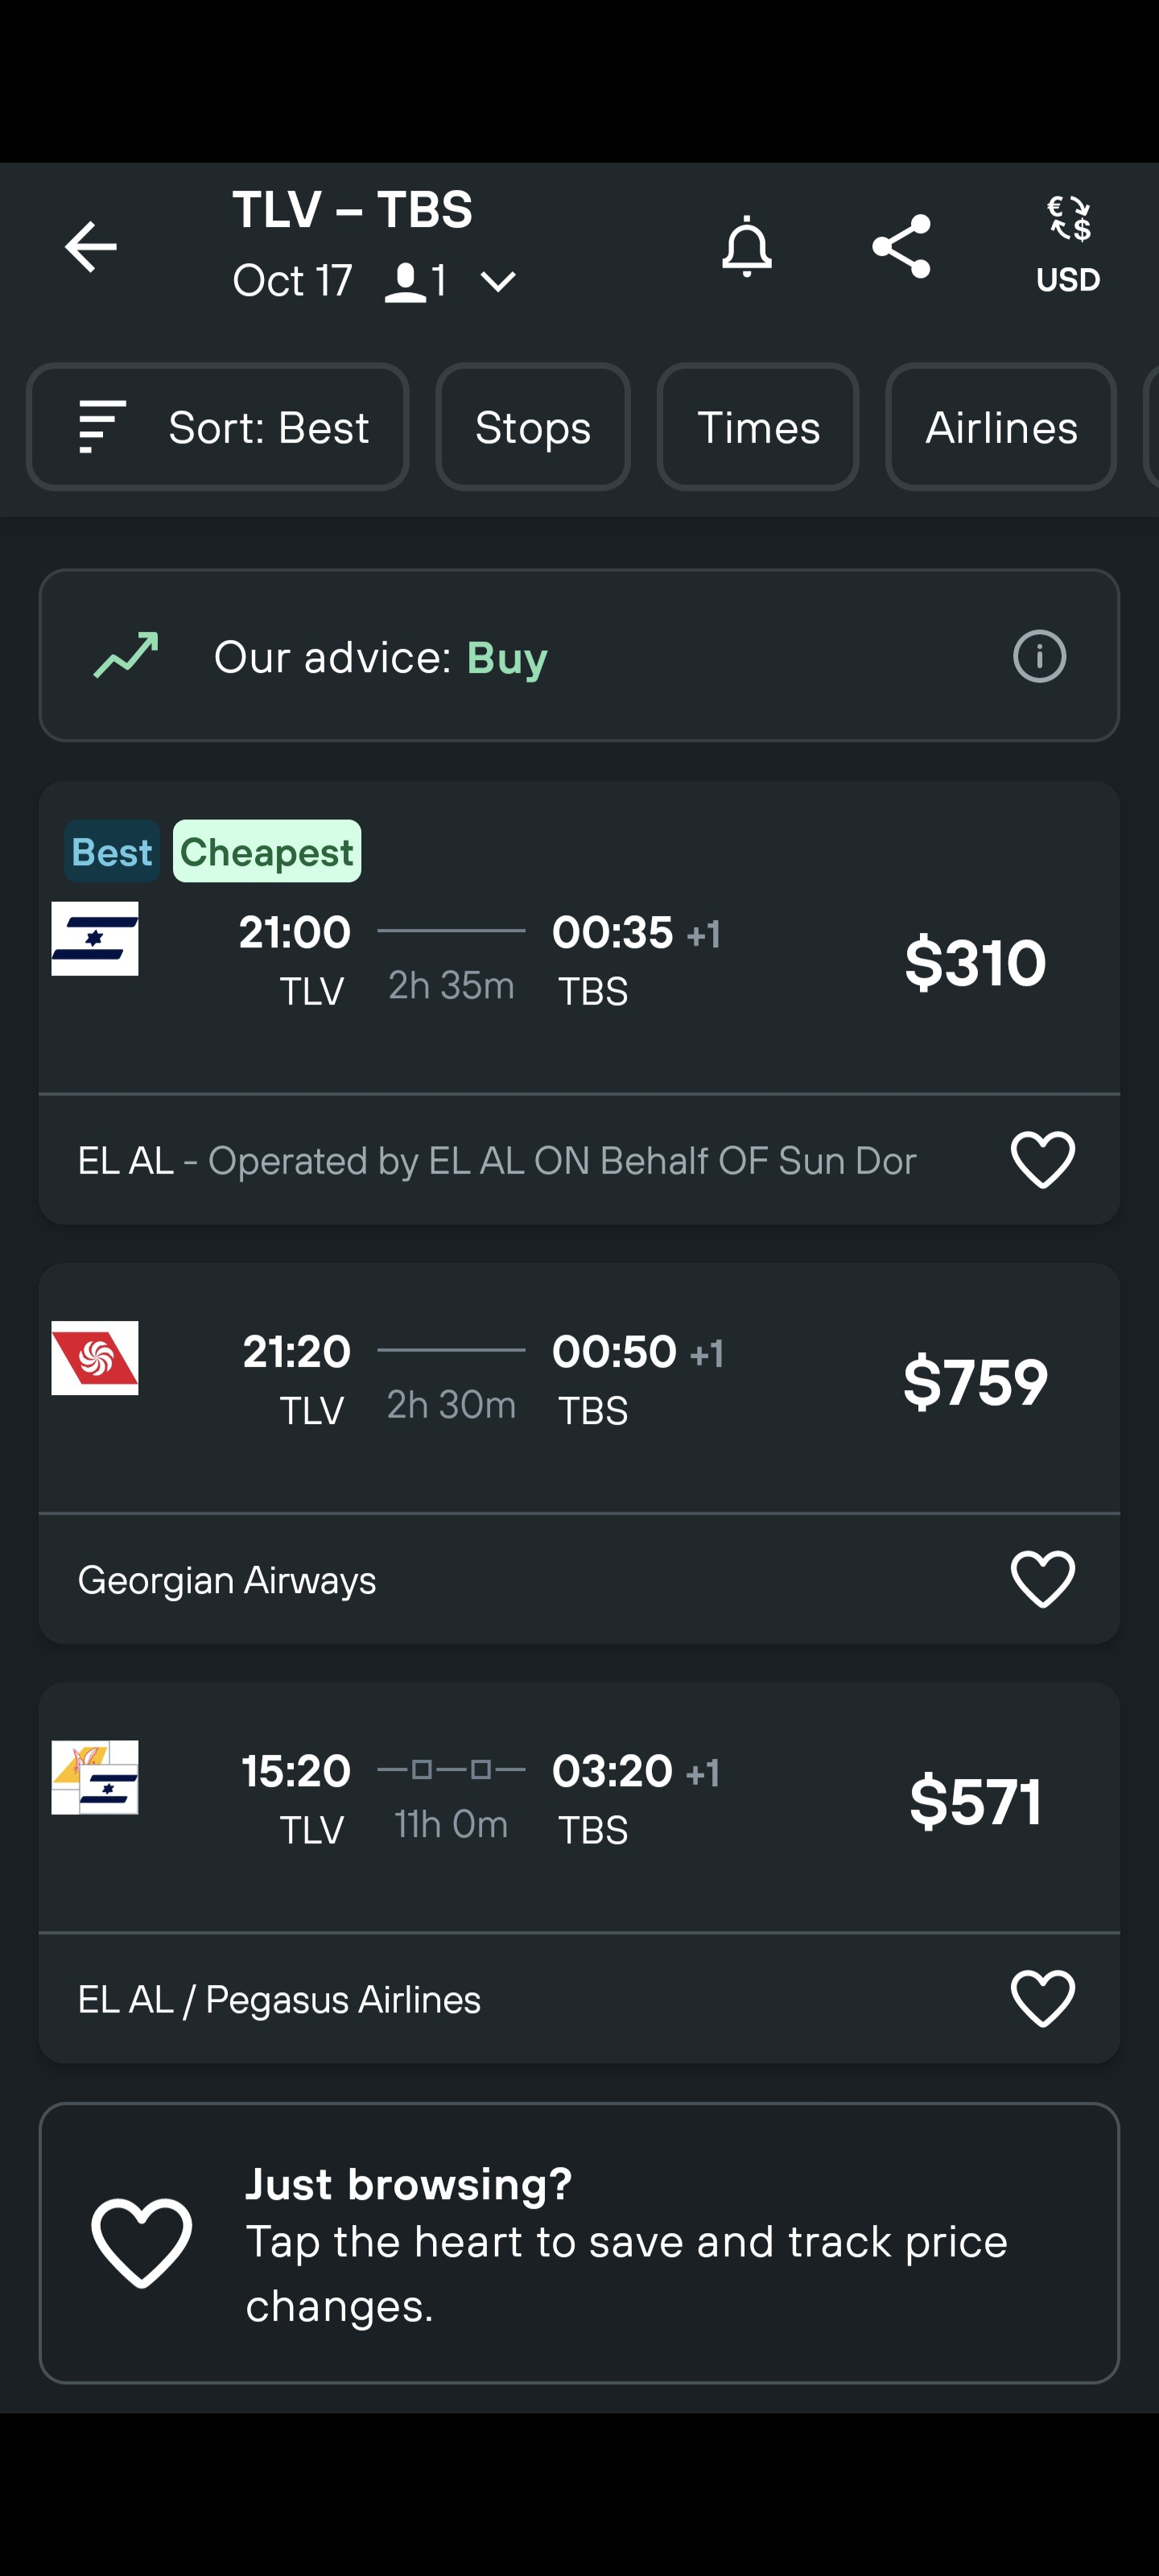This screenshot has height=2576, width=1159.
Task: Open the Stops filter
Action: tap(532, 427)
